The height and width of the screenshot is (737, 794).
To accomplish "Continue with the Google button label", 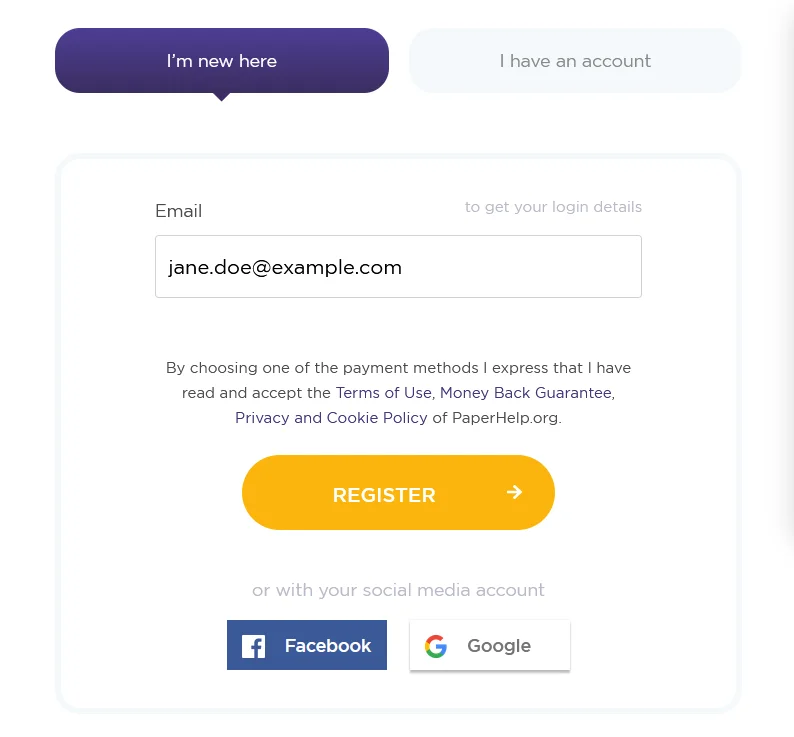I will tap(499, 646).
